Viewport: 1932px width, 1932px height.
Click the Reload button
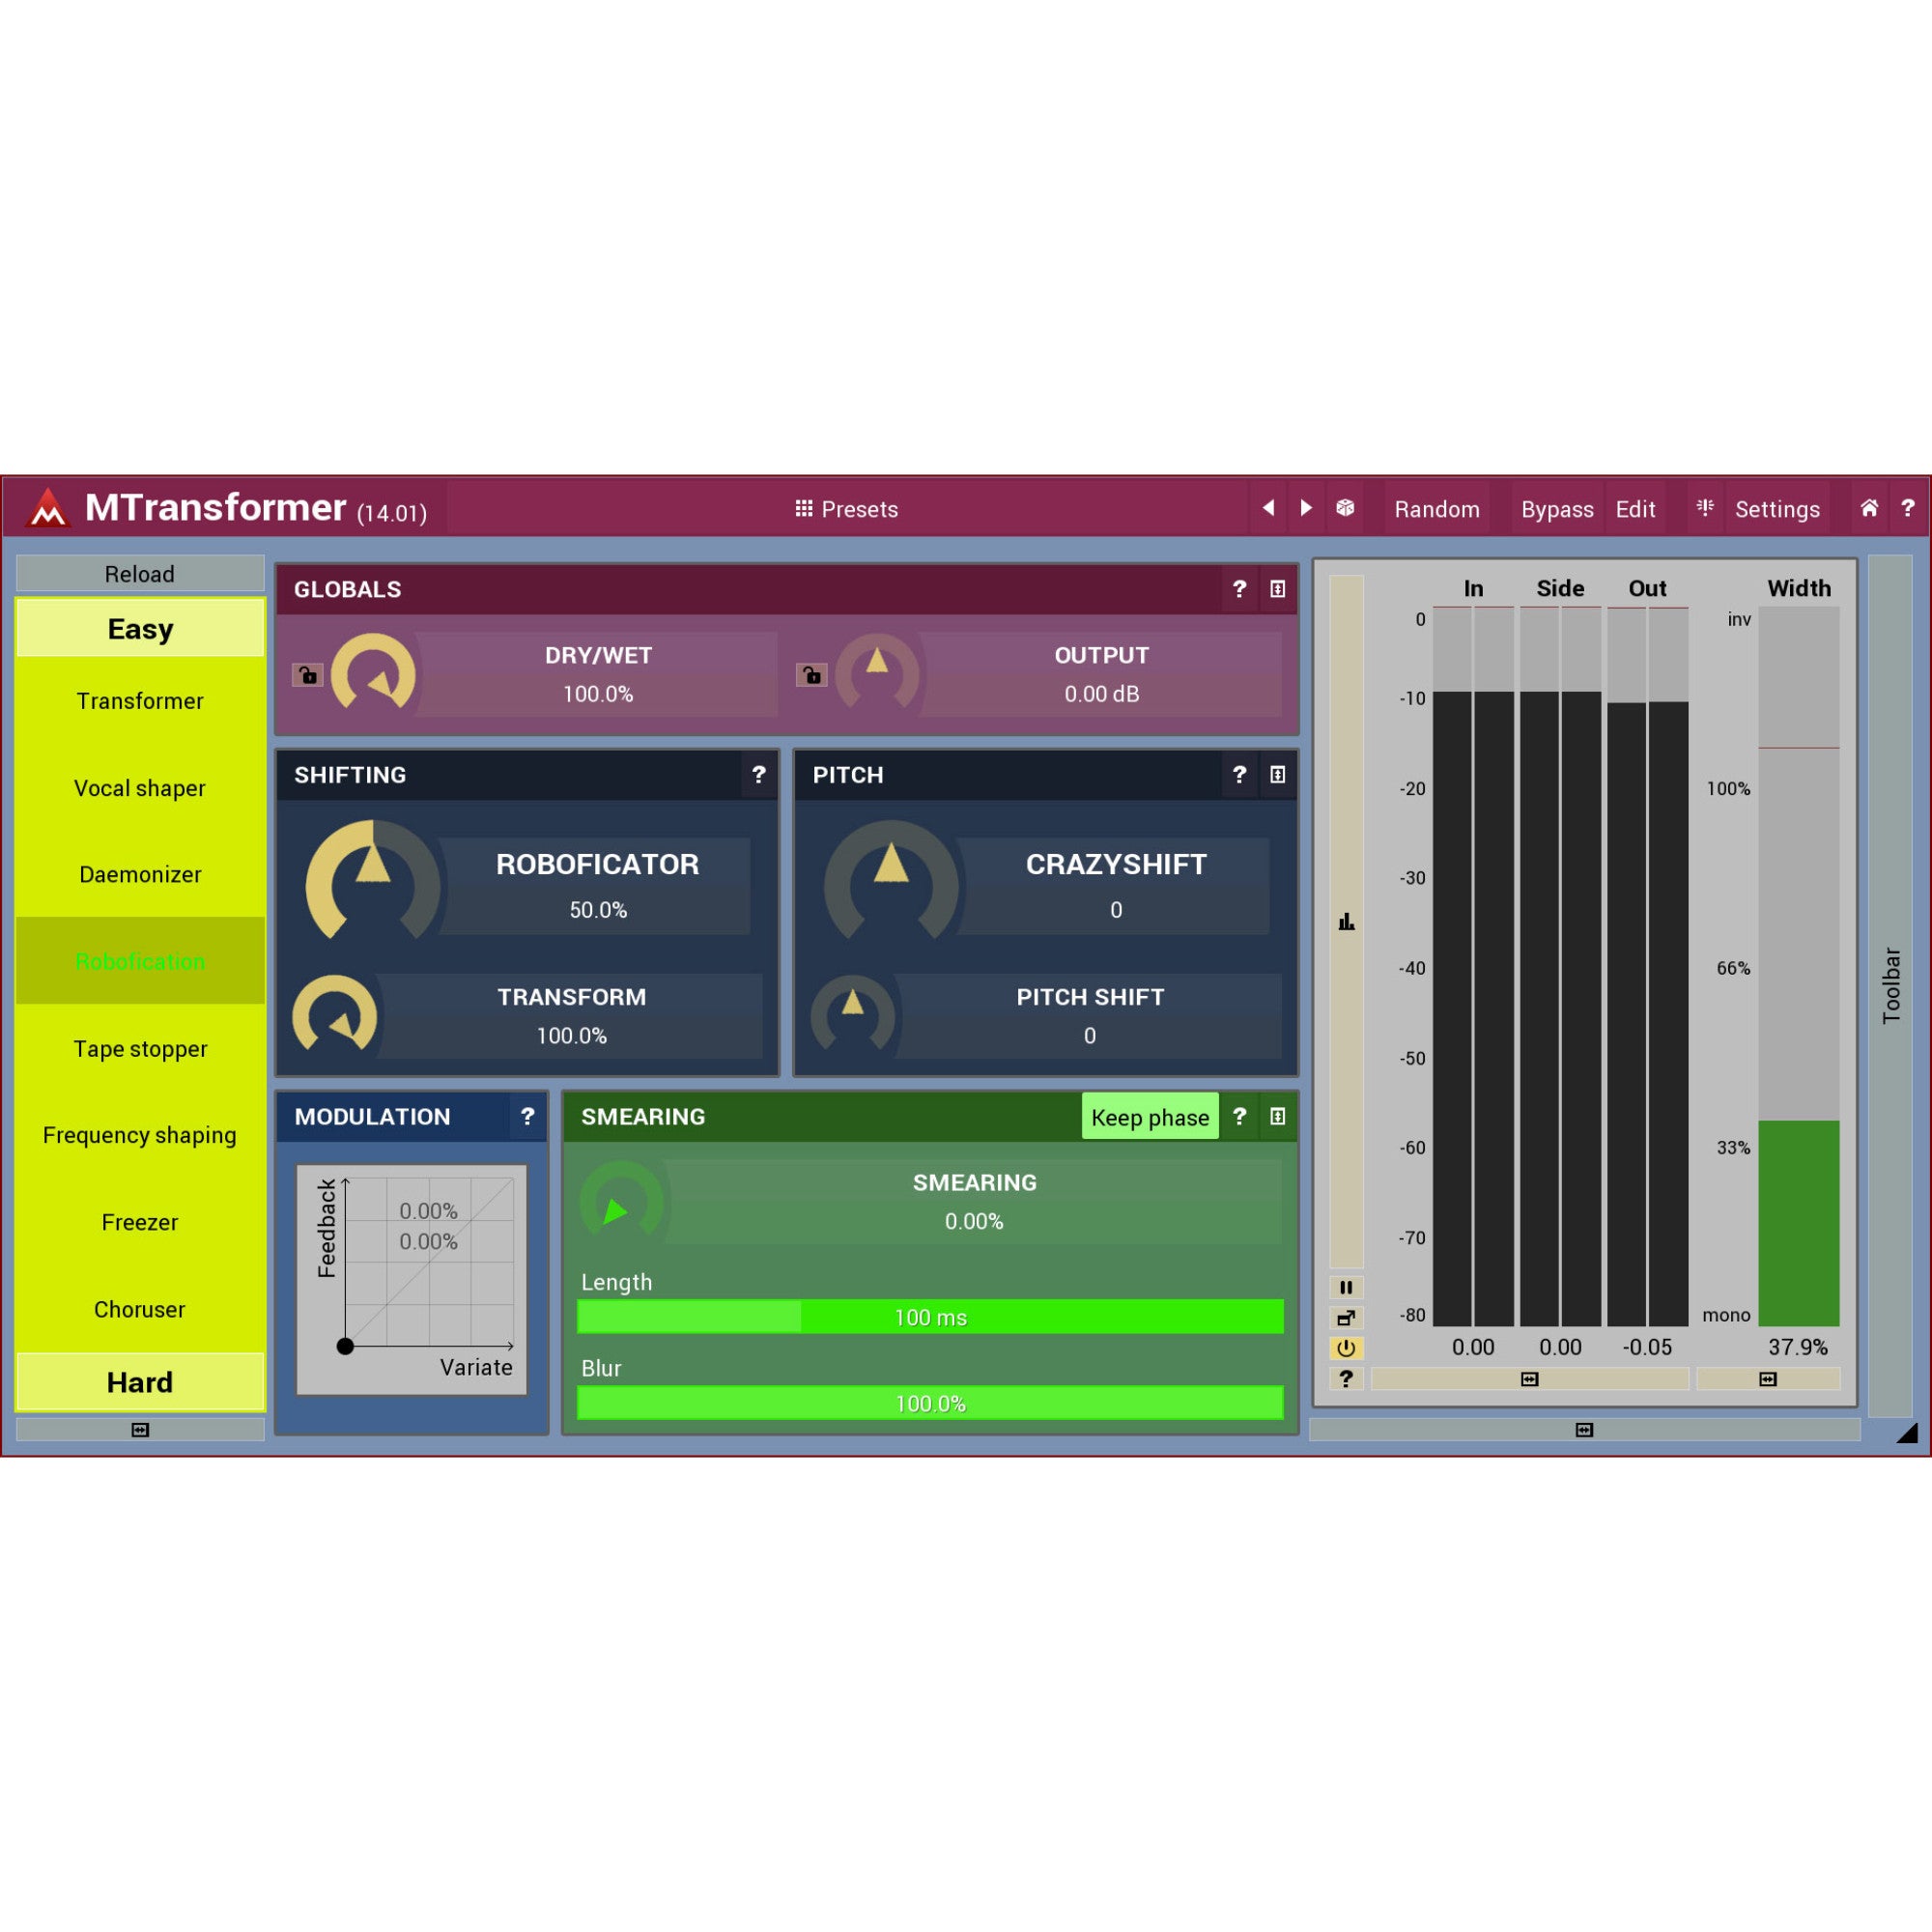(140, 574)
